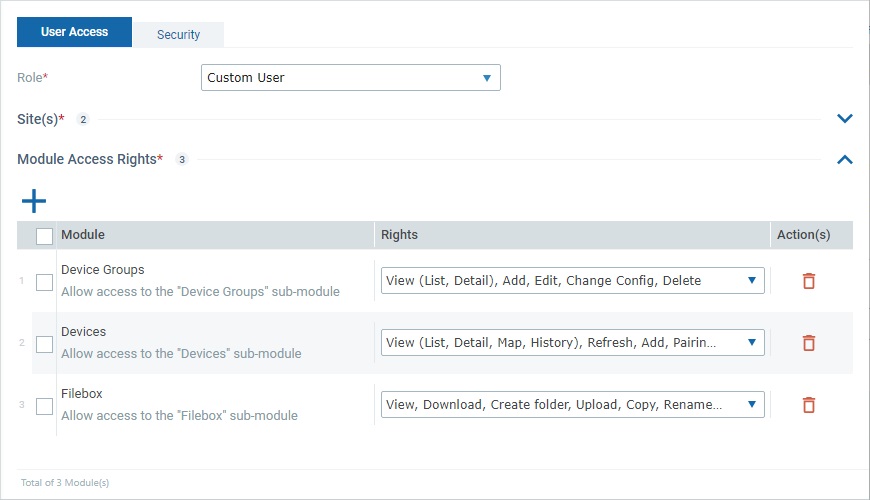Viewport: 870px width, 500px height.
Task: Click the Module column header
Action: coord(83,235)
